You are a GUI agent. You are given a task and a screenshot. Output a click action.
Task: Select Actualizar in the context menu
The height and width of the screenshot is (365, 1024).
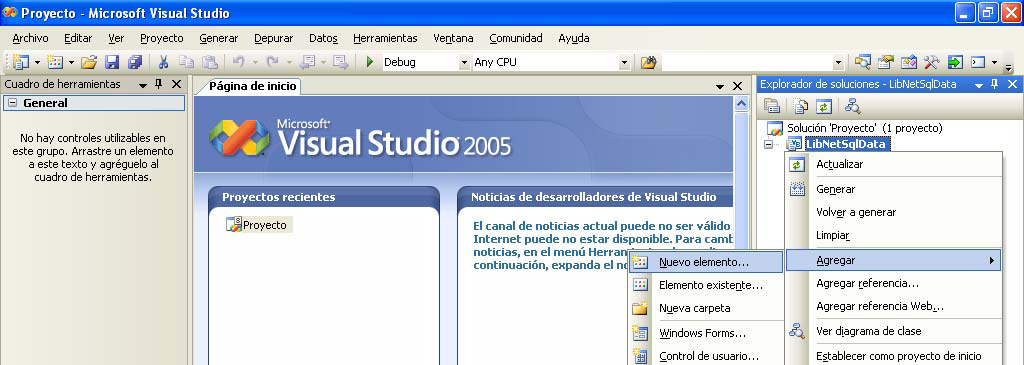(893, 165)
